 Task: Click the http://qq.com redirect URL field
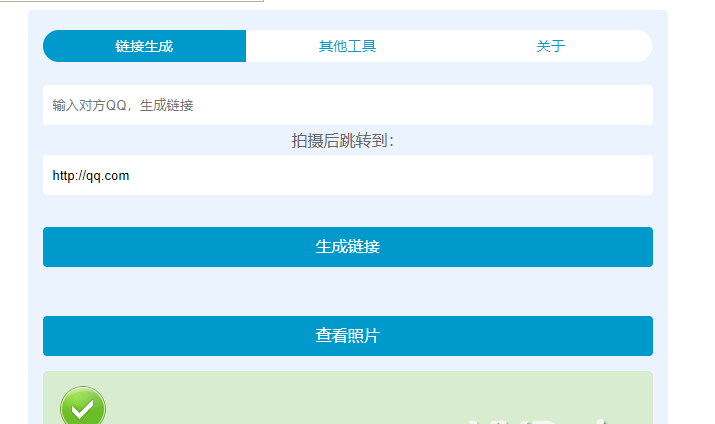[347, 176]
